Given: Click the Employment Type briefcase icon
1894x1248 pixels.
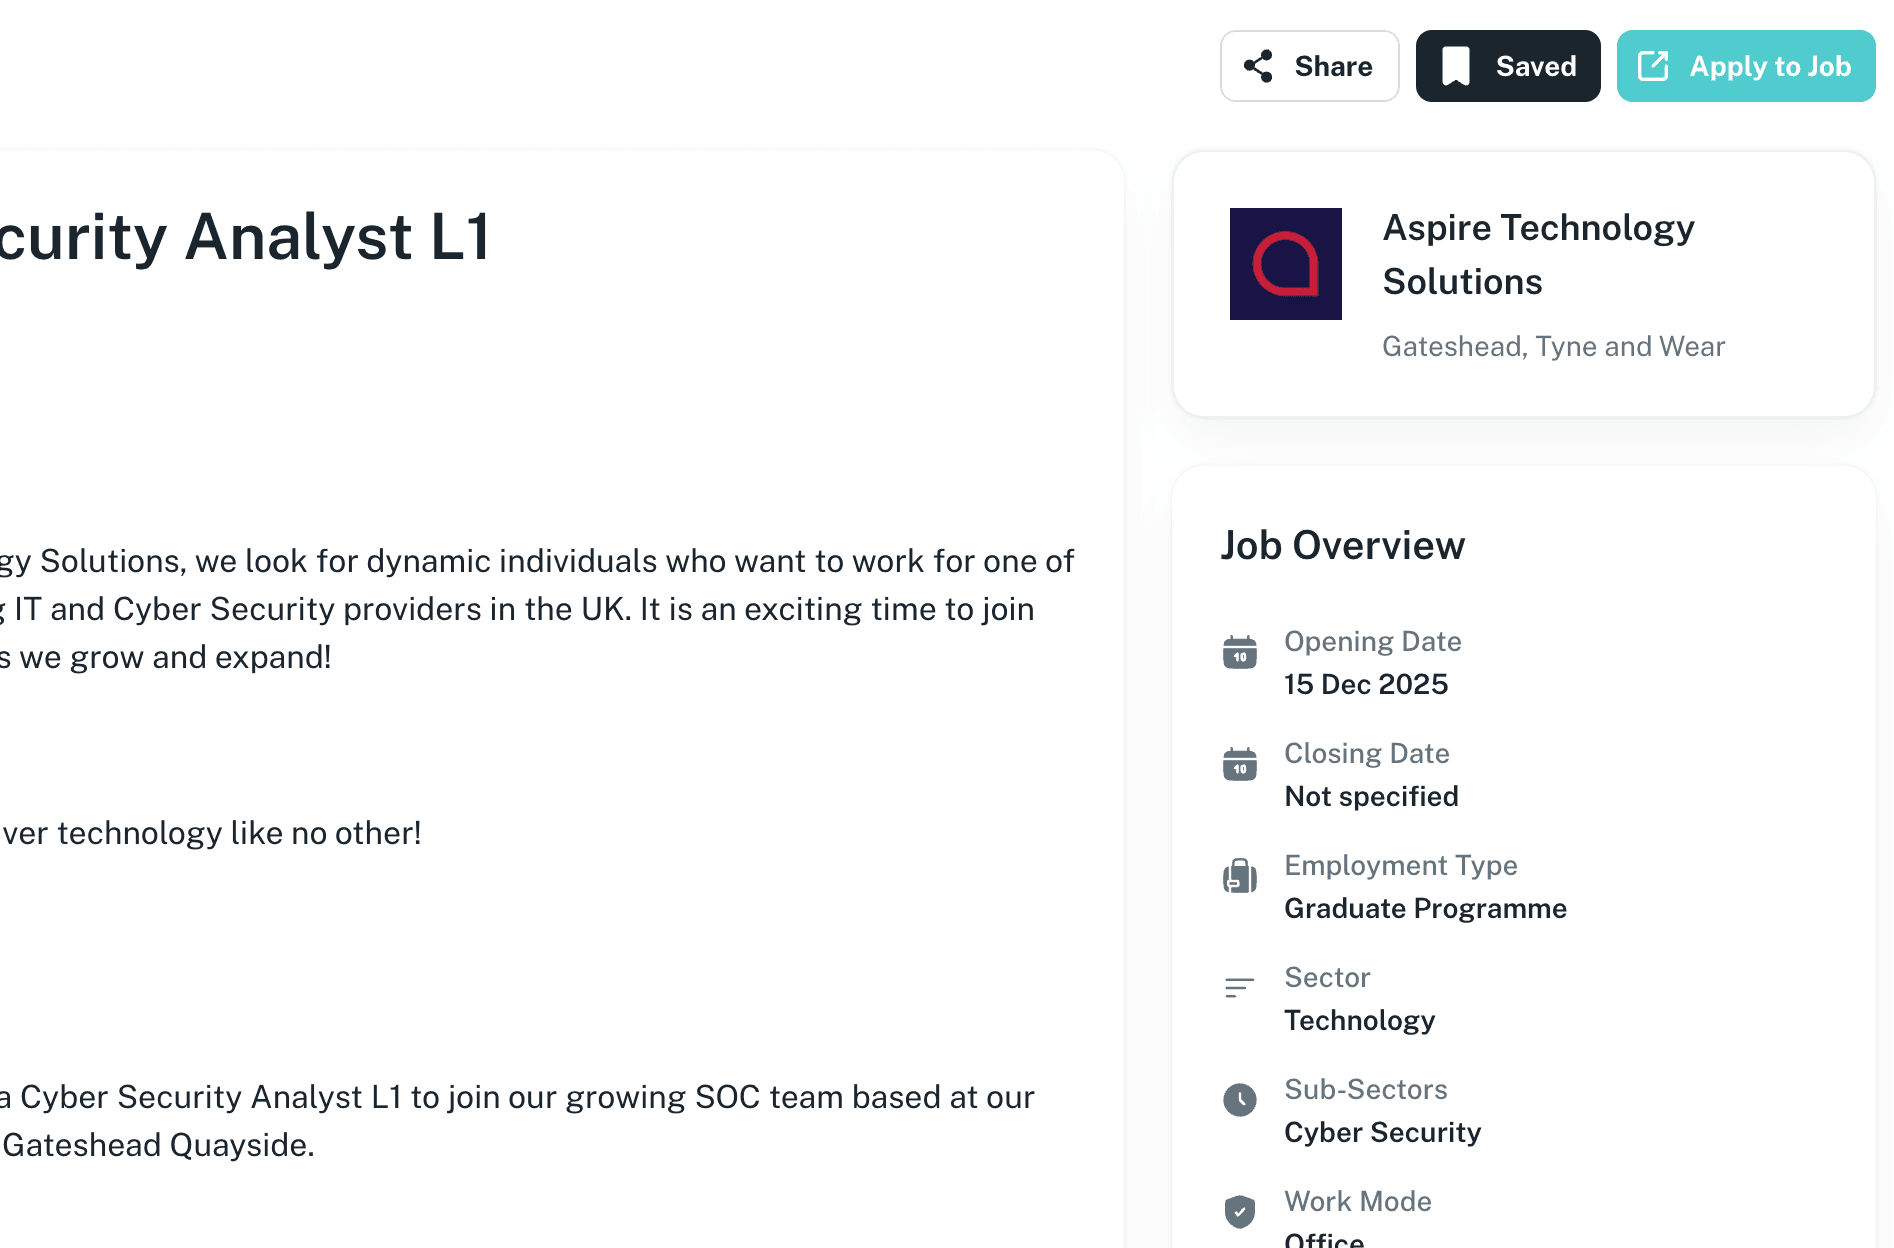Looking at the screenshot, I should pos(1240,876).
